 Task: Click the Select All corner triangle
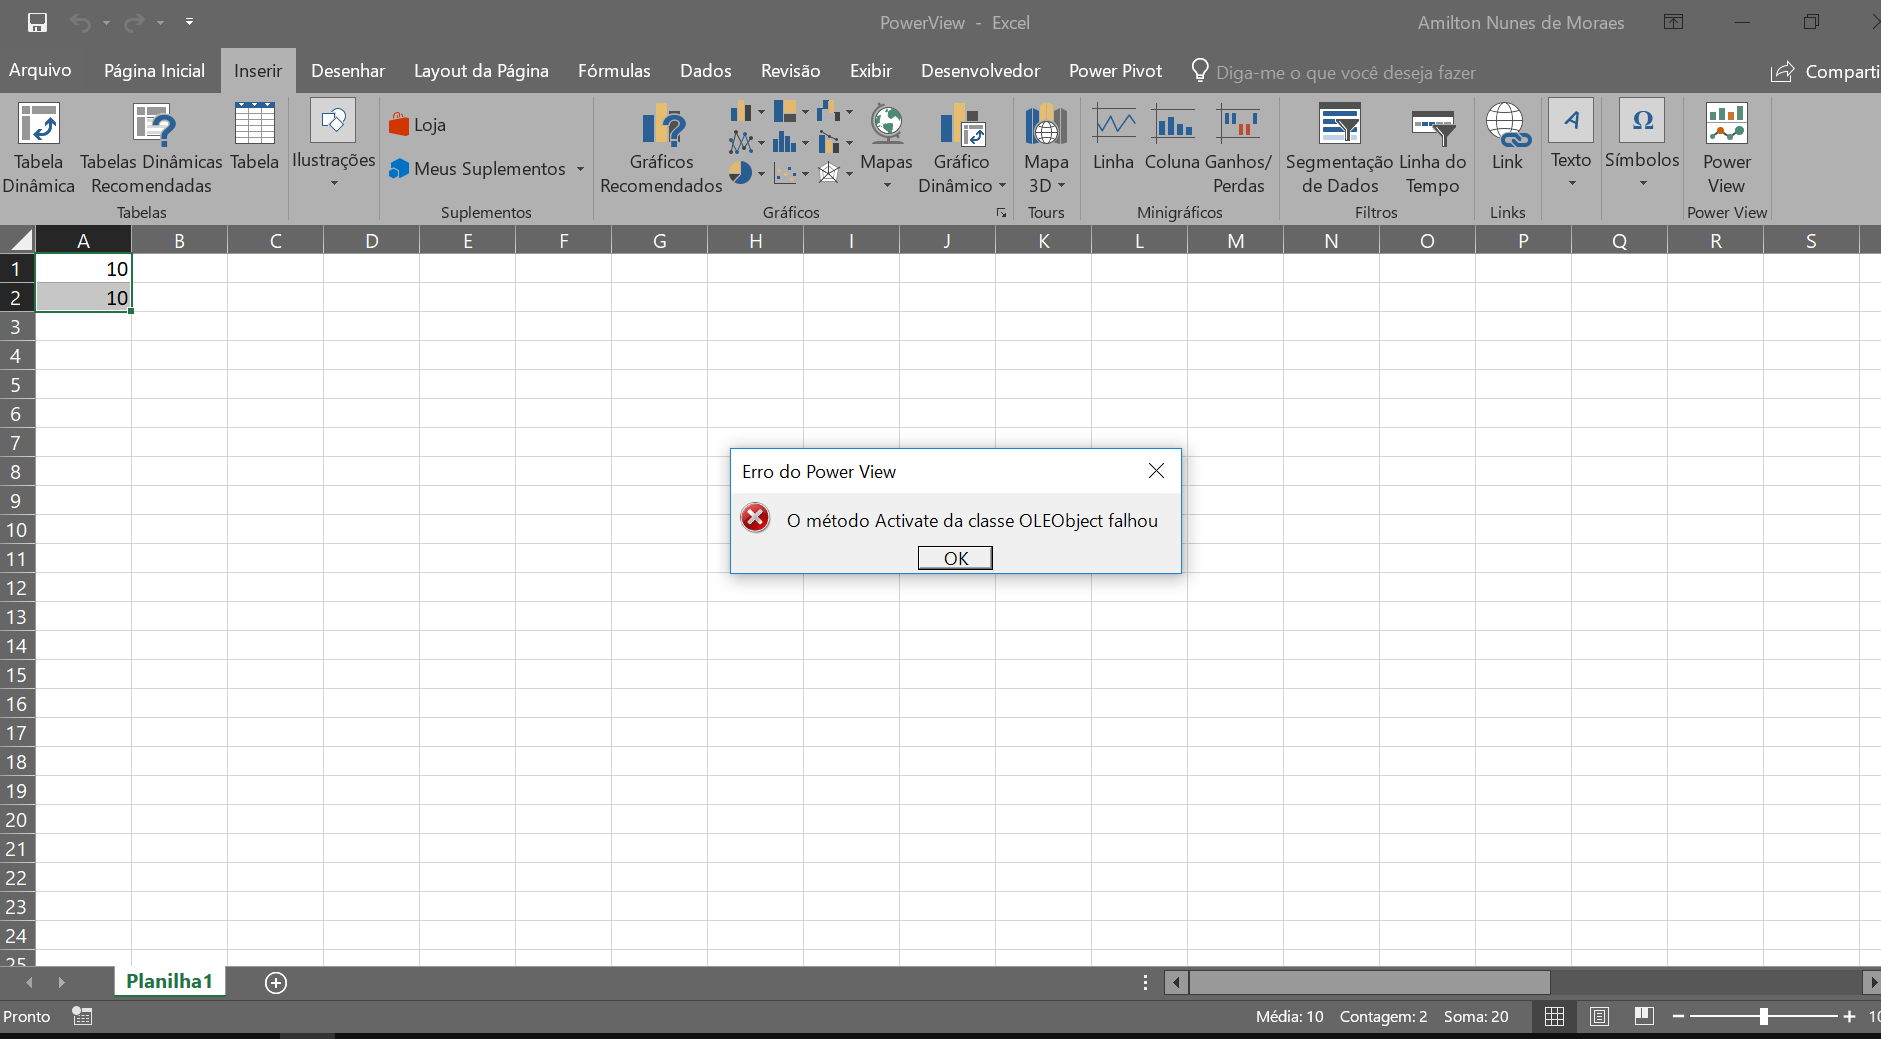click(20, 240)
